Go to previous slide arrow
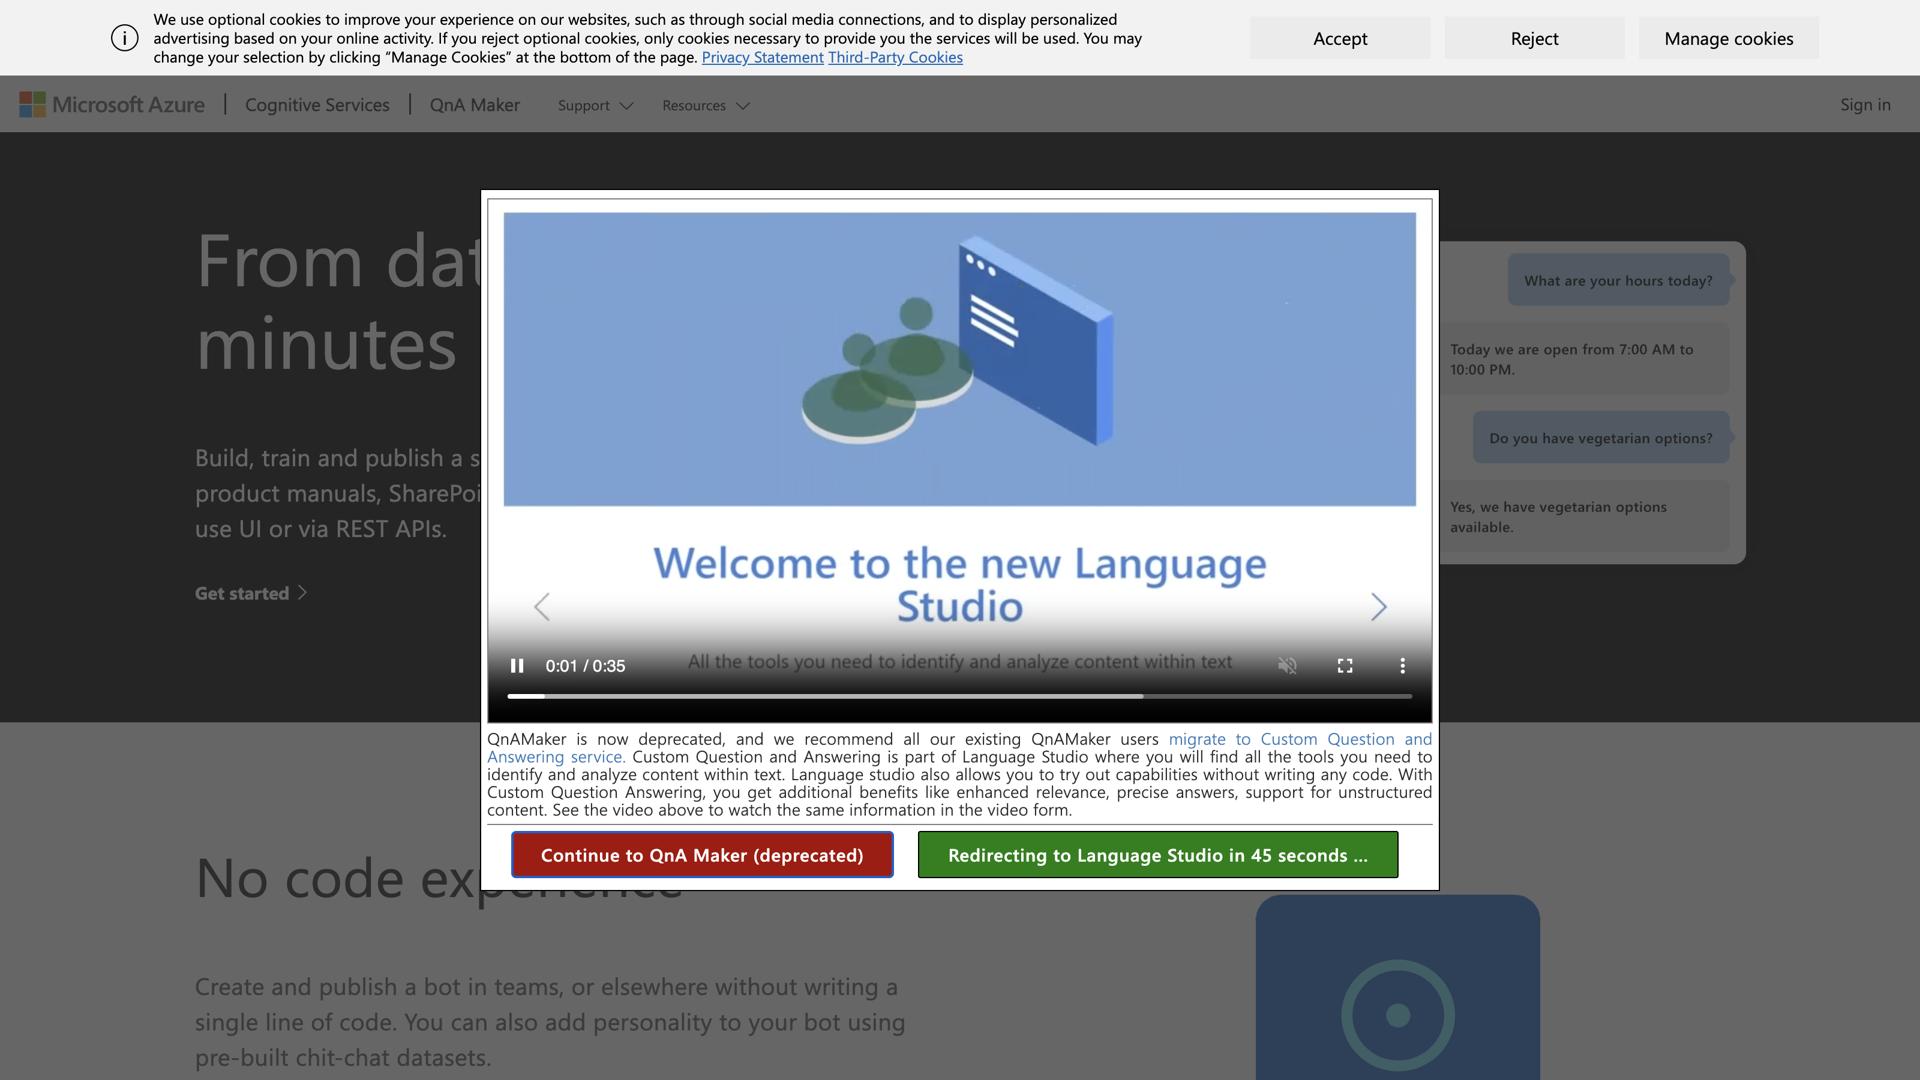Viewport: 1920px width, 1080px height. point(542,607)
